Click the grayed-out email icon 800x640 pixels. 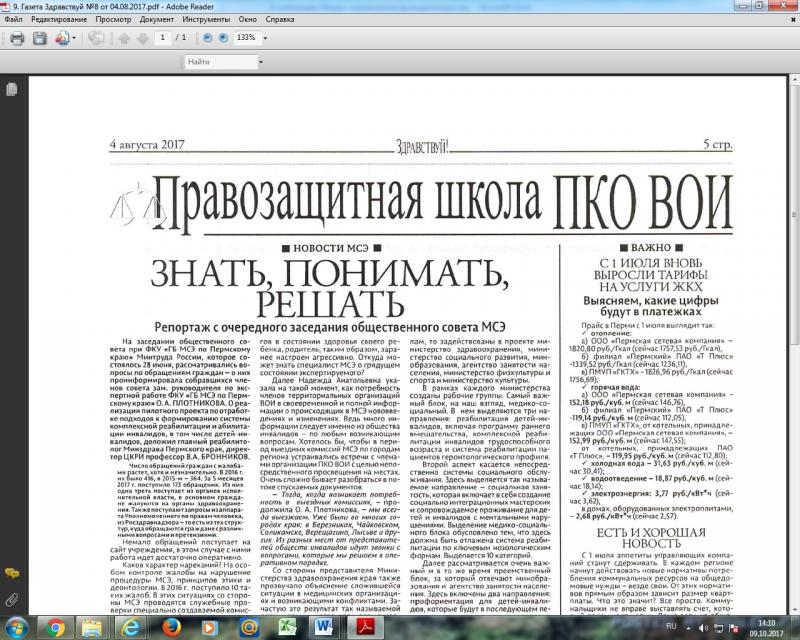pos(96,38)
